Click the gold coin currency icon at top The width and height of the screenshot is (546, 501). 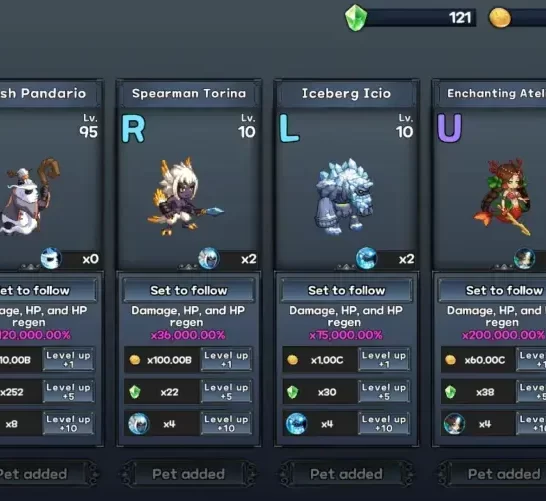click(500, 18)
